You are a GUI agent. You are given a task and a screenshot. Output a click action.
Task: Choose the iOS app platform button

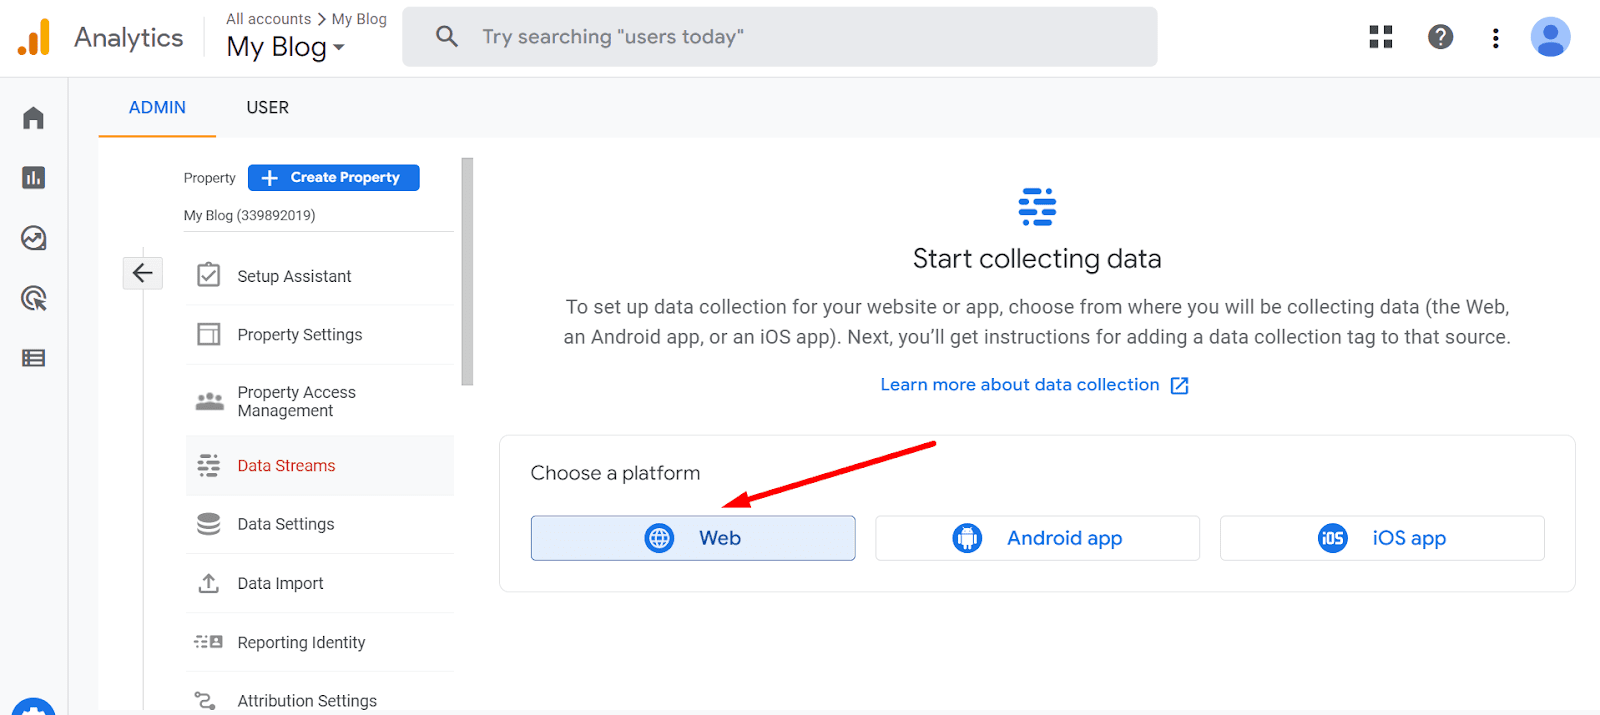point(1382,538)
